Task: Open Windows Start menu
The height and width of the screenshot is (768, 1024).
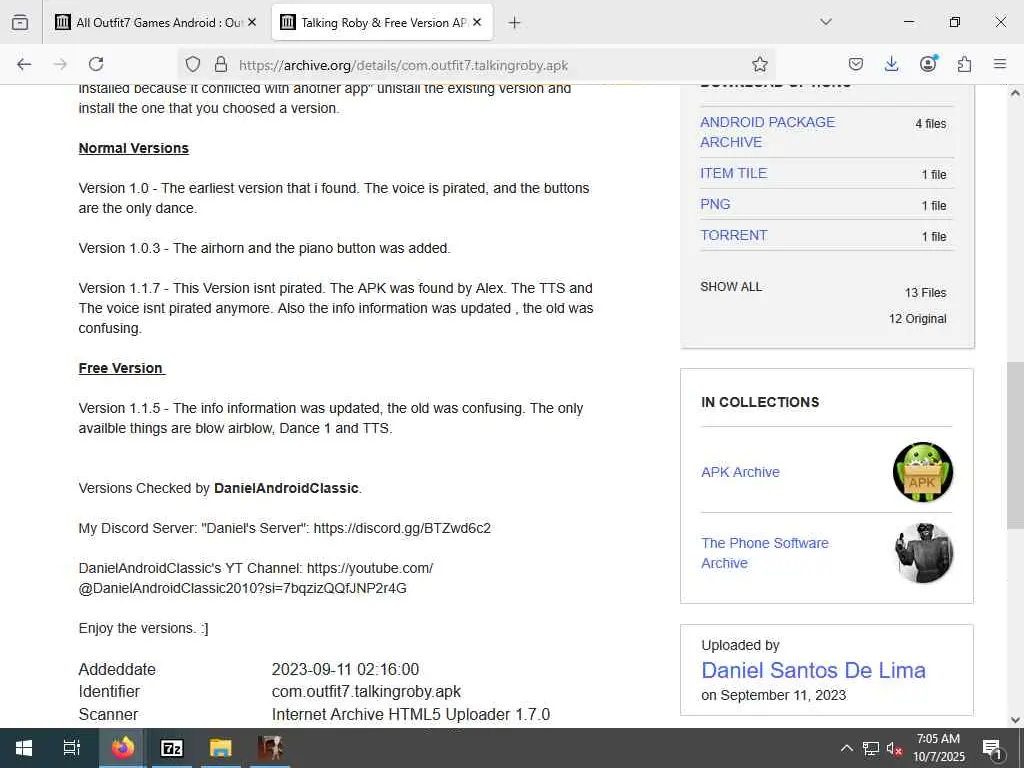Action: tap(24, 748)
